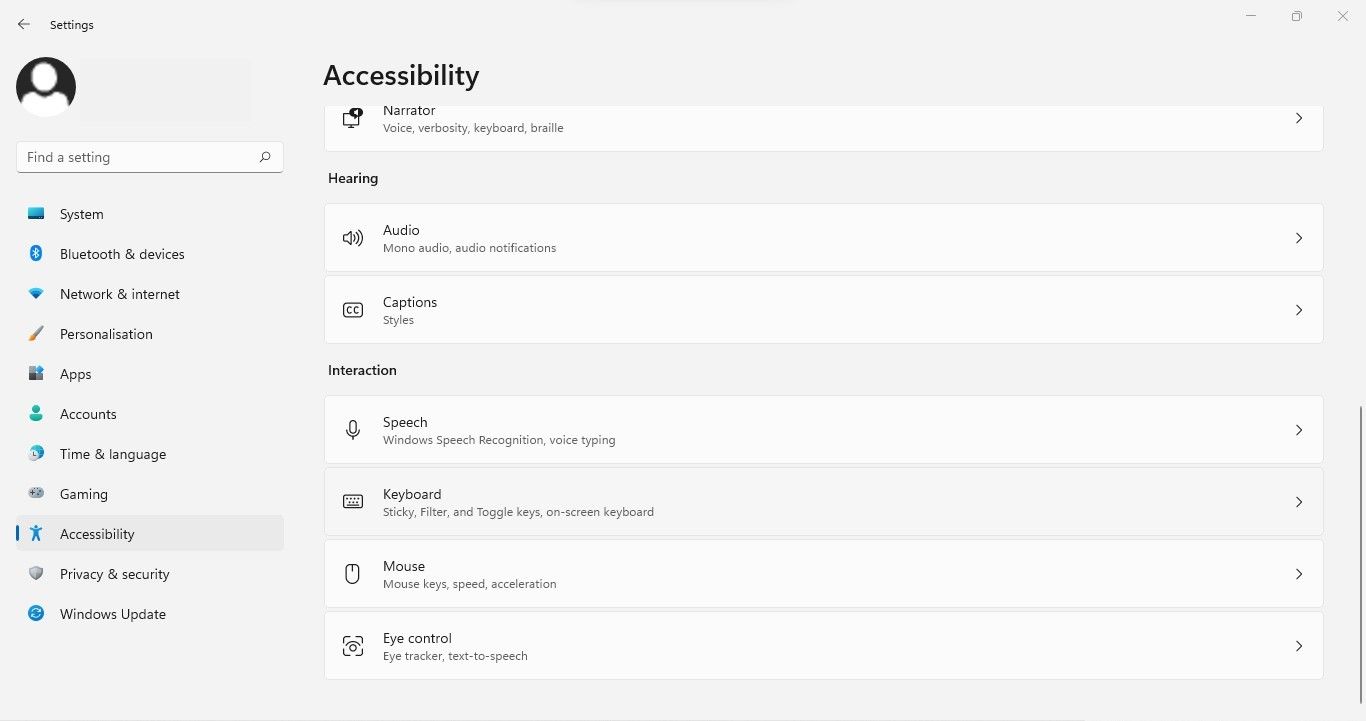The height and width of the screenshot is (721, 1366).
Task: Click the Privacy & security shield icon
Action: tap(36, 574)
